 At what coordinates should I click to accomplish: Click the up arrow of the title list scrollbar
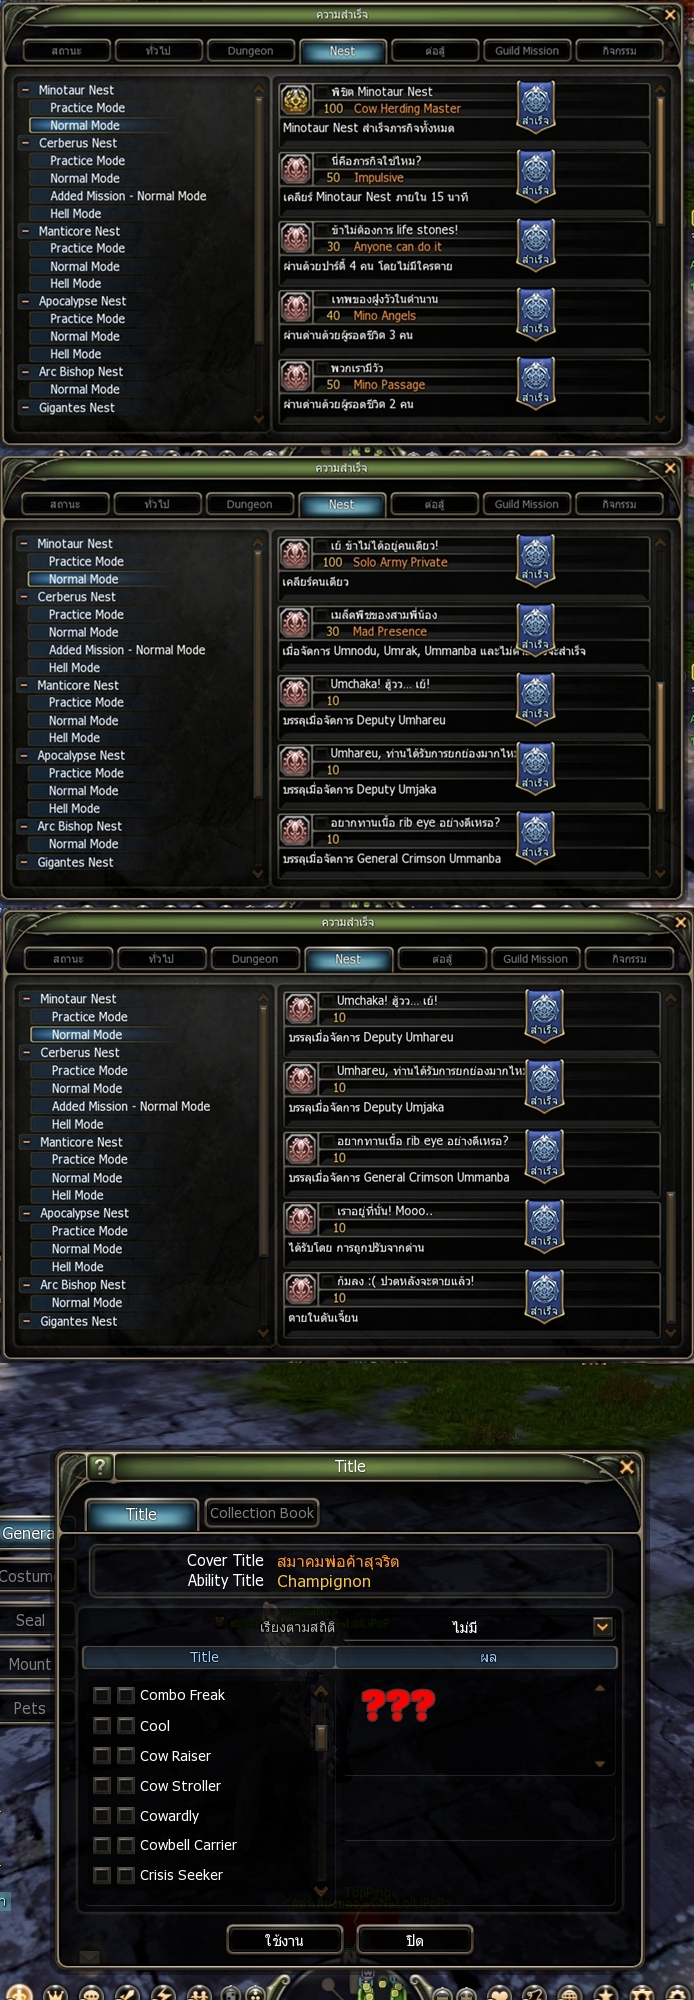[321, 1692]
